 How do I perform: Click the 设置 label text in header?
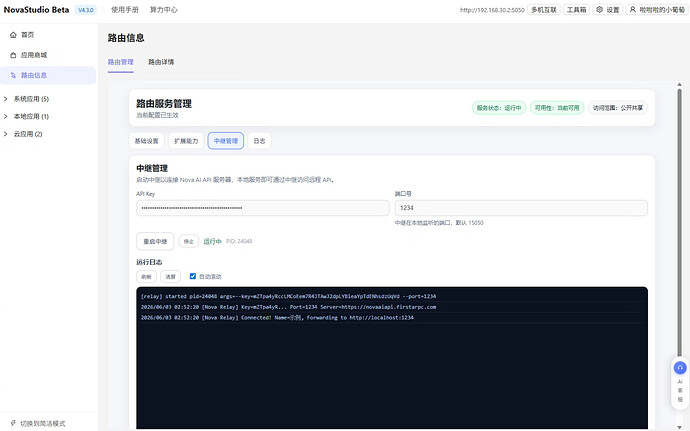pyautogui.click(x=613, y=10)
